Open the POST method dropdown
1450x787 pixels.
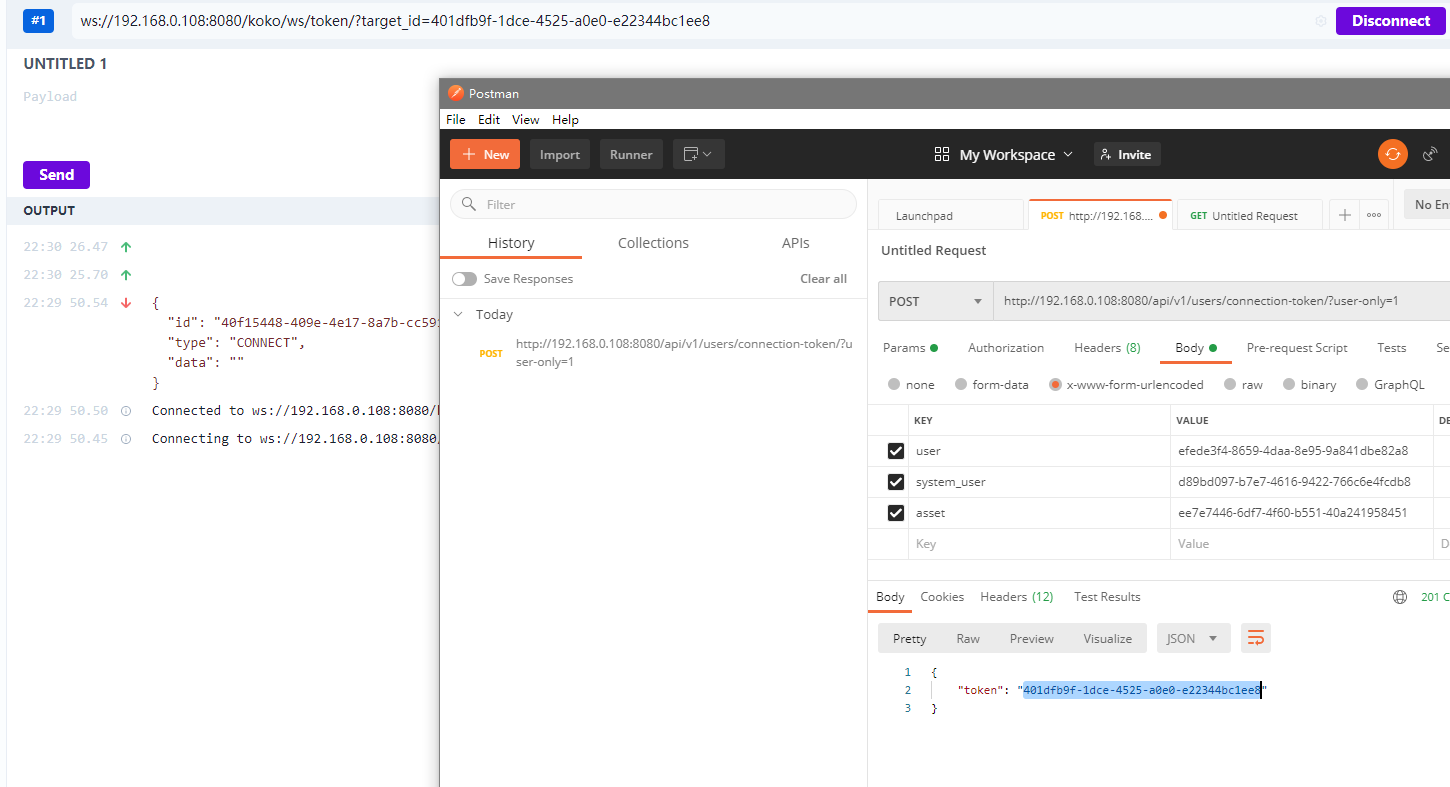(x=935, y=301)
